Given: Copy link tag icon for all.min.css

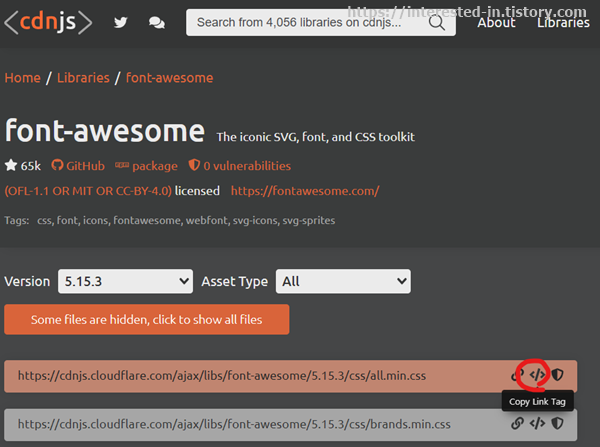Looking at the screenshot, I should 537,375.
